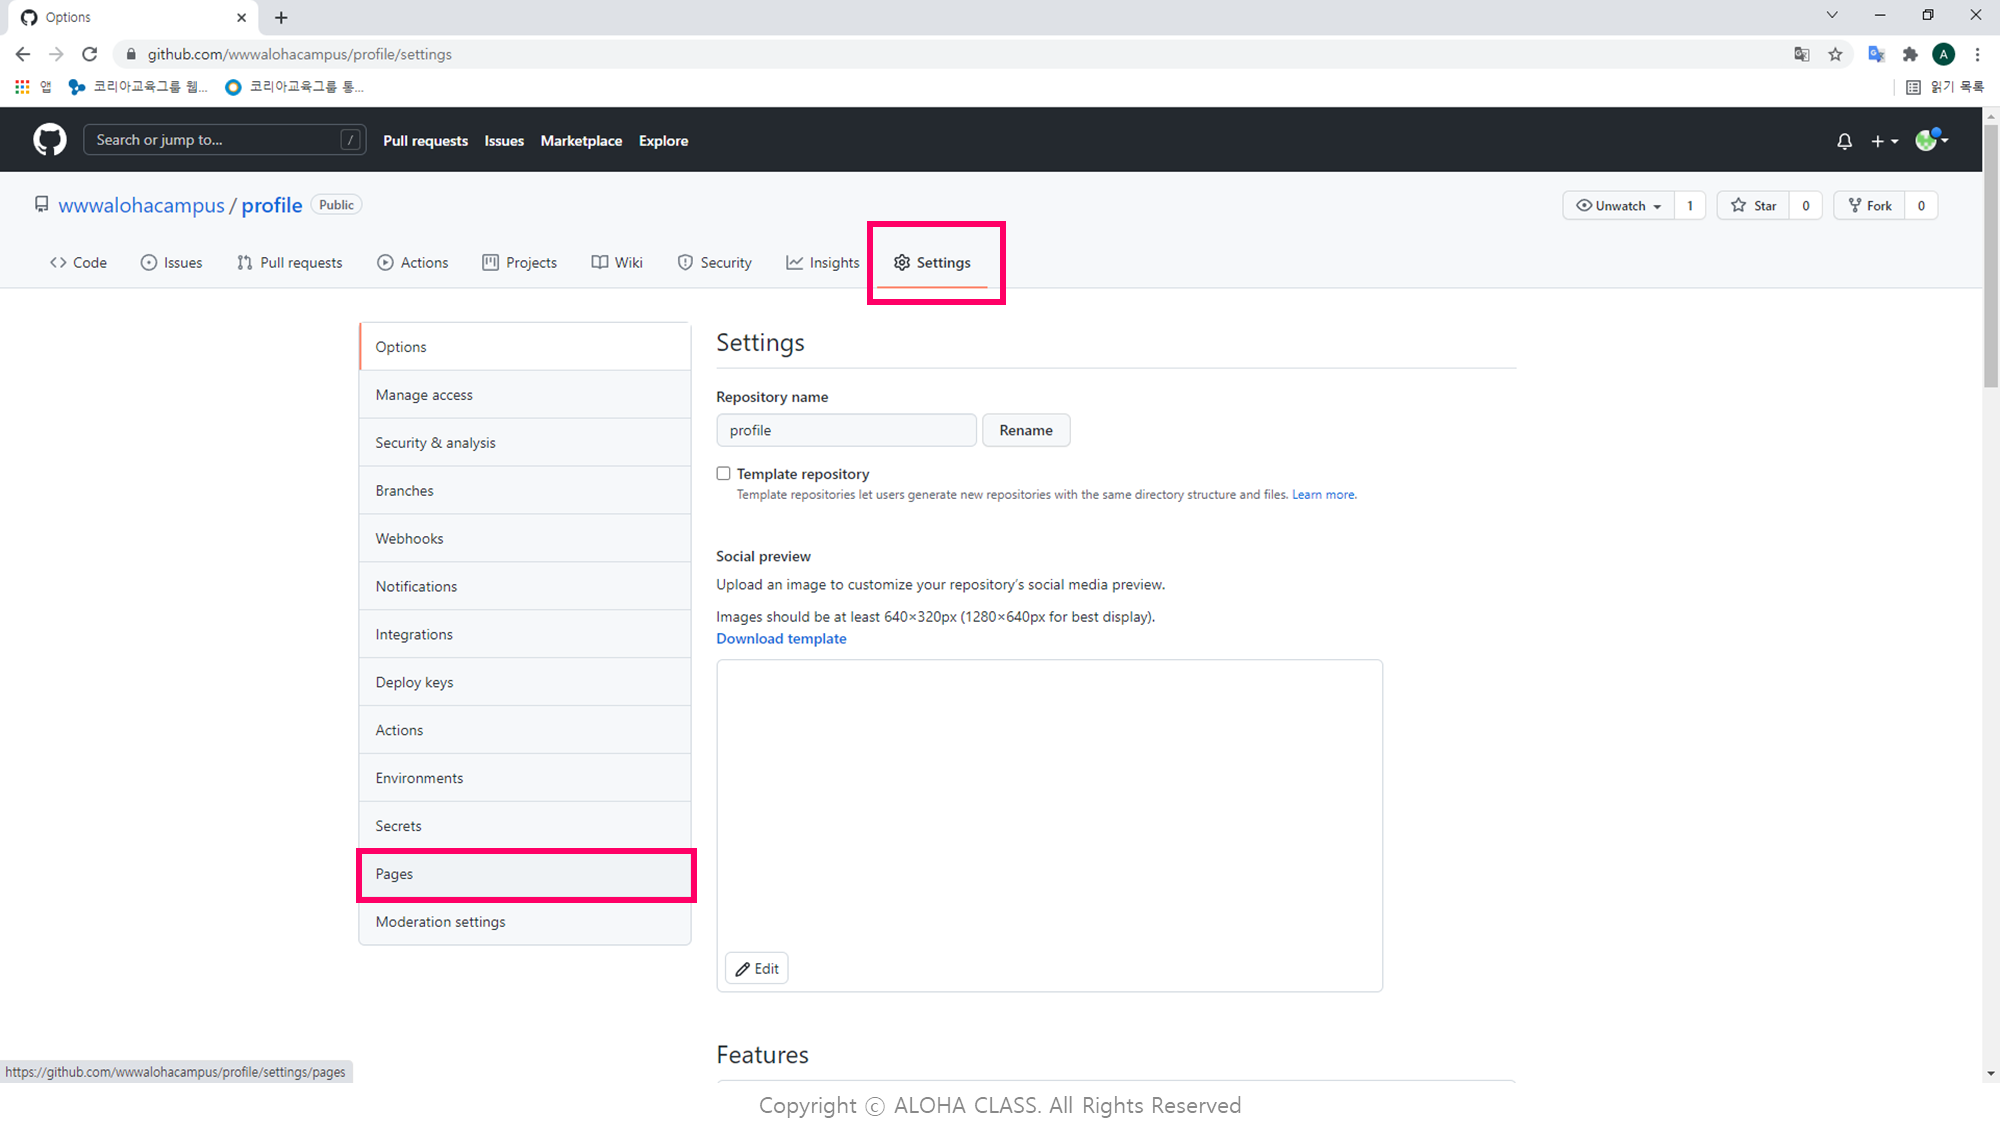2000x1130 pixels.
Task: Open the repository Actions tab
Action: click(x=412, y=262)
